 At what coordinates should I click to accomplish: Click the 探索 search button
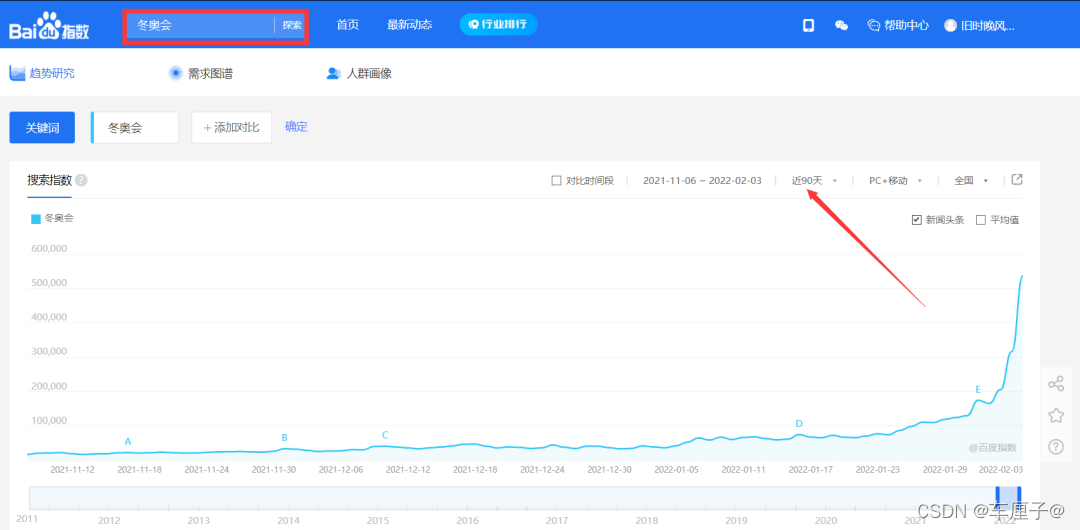[x=292, y=25]
